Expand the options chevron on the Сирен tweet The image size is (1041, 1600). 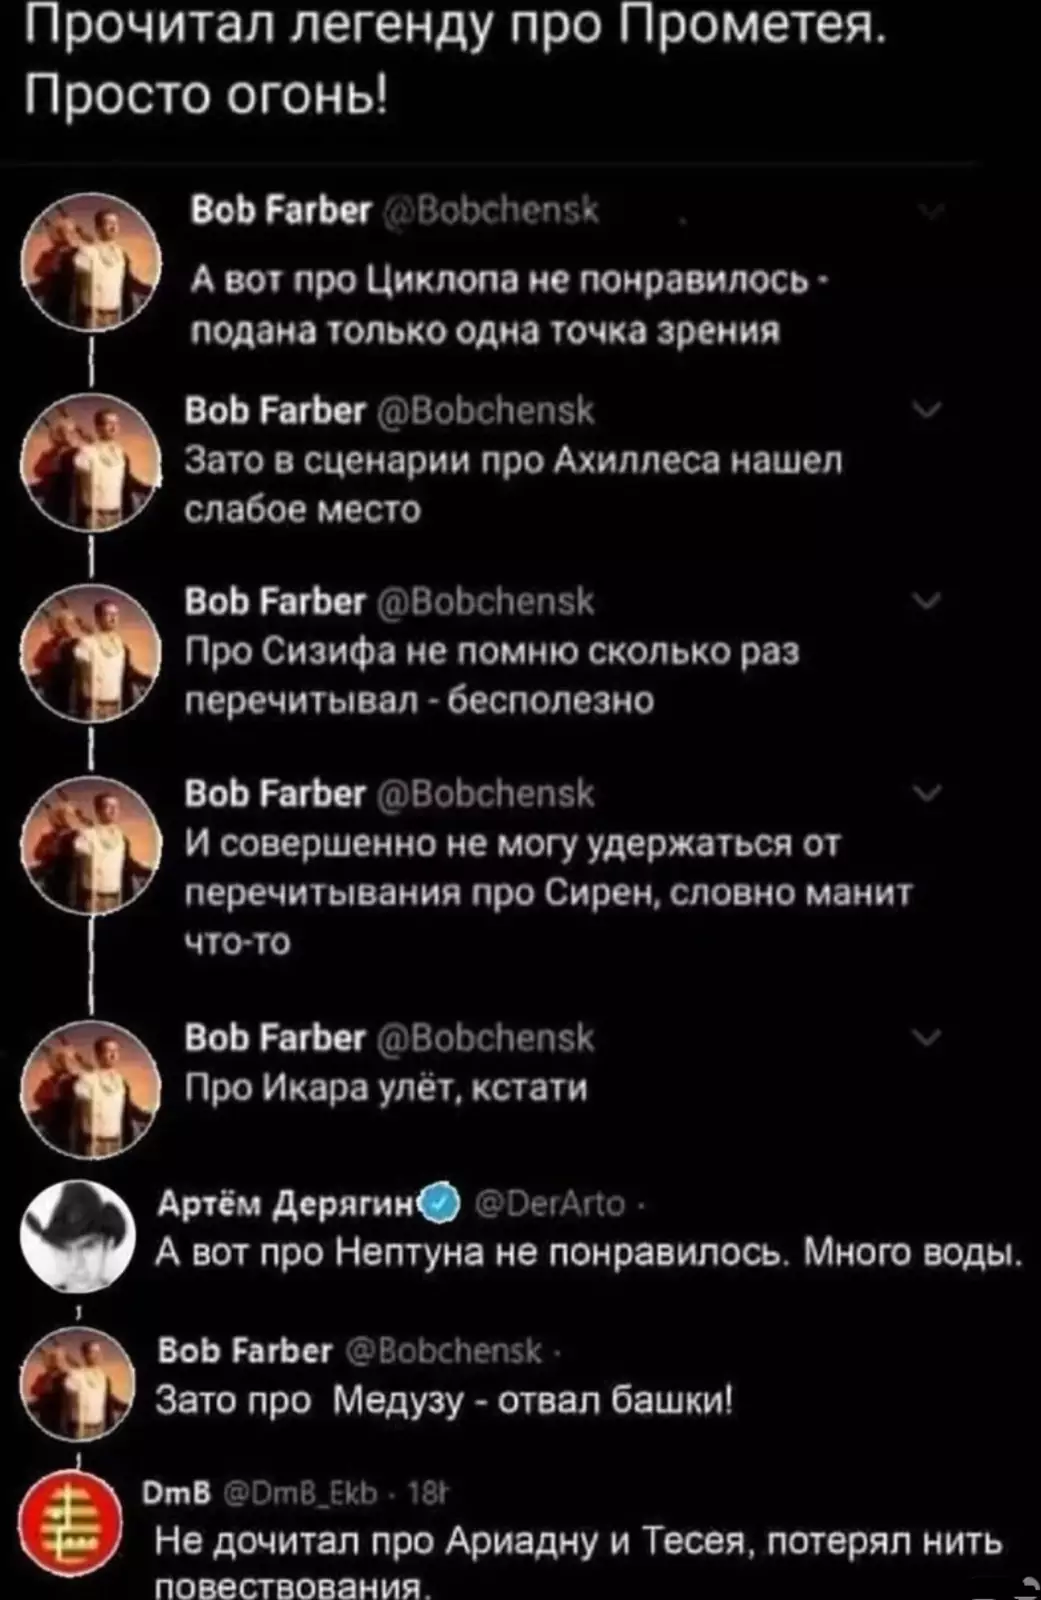[x=928, y=793]
